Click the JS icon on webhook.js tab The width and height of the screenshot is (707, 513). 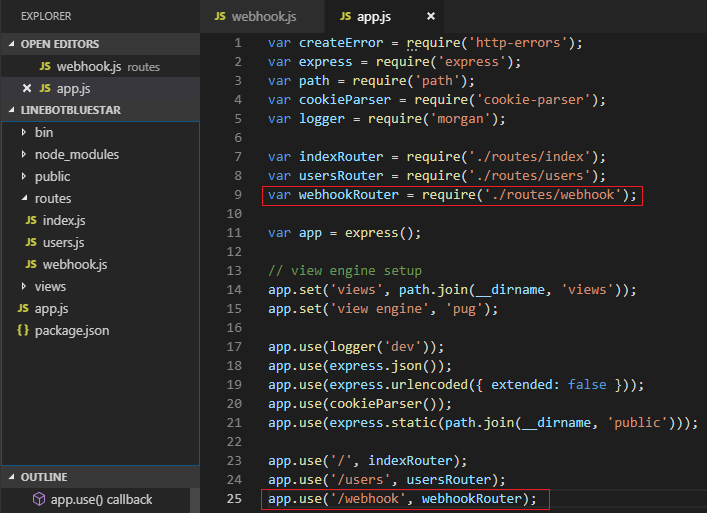point(220,16)
